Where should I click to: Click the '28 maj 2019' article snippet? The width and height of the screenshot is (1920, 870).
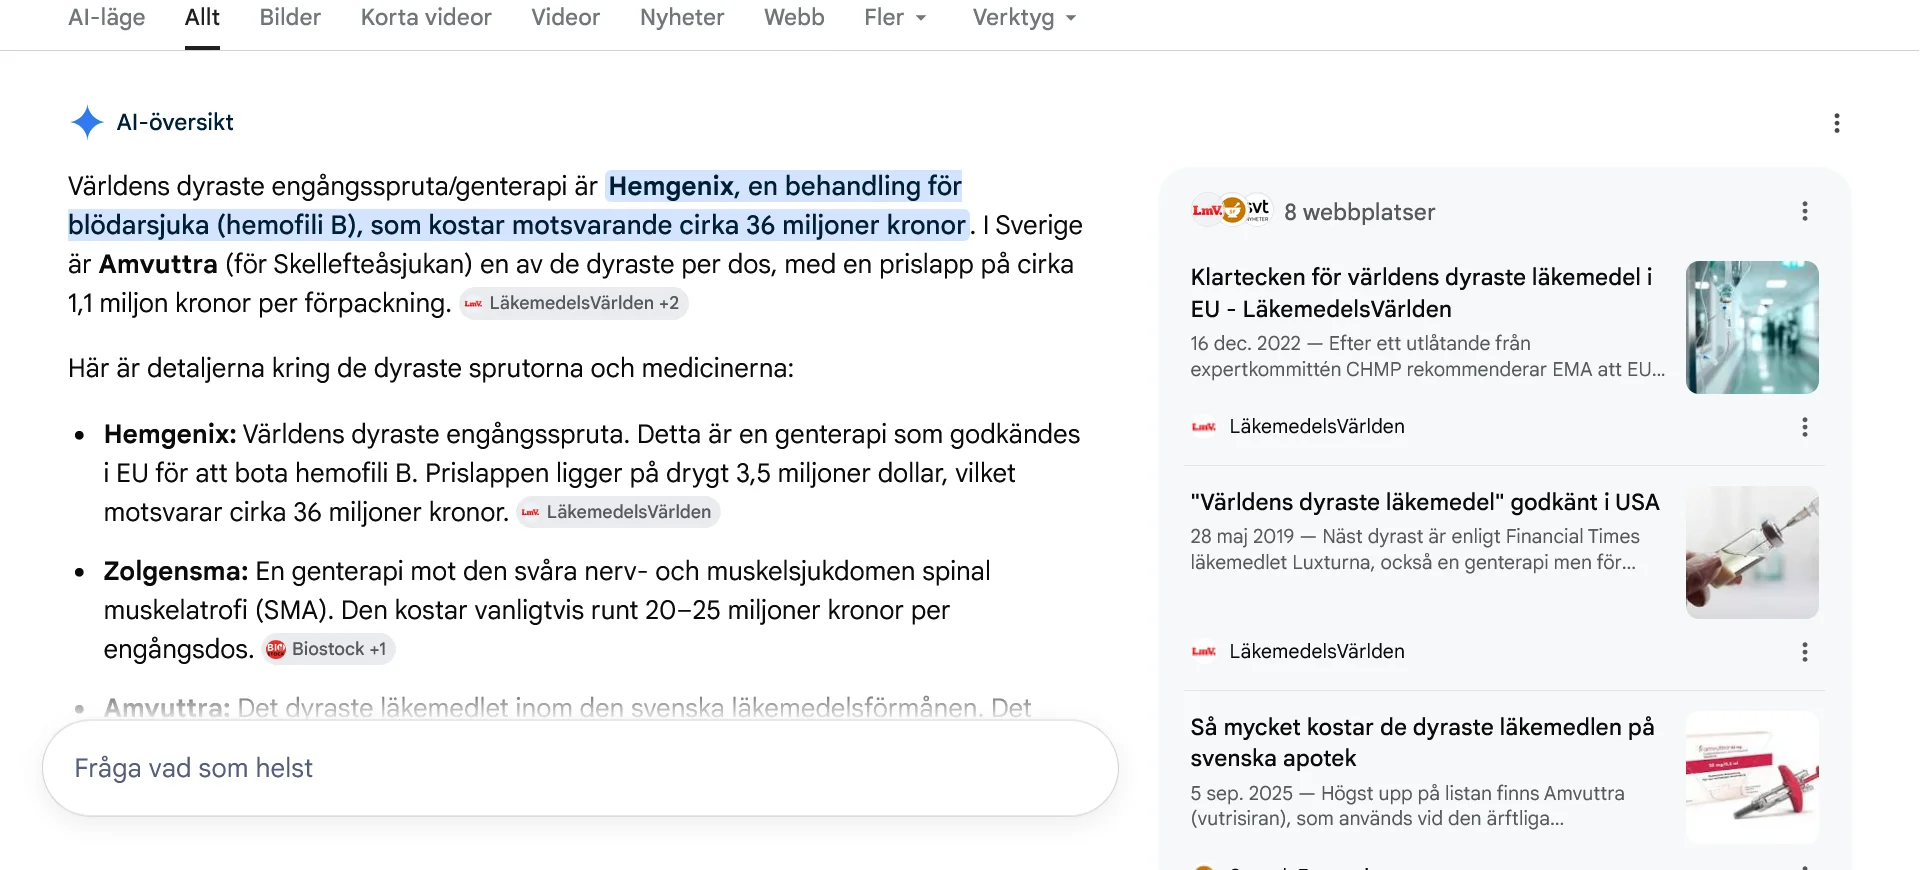coord(1415,549)
